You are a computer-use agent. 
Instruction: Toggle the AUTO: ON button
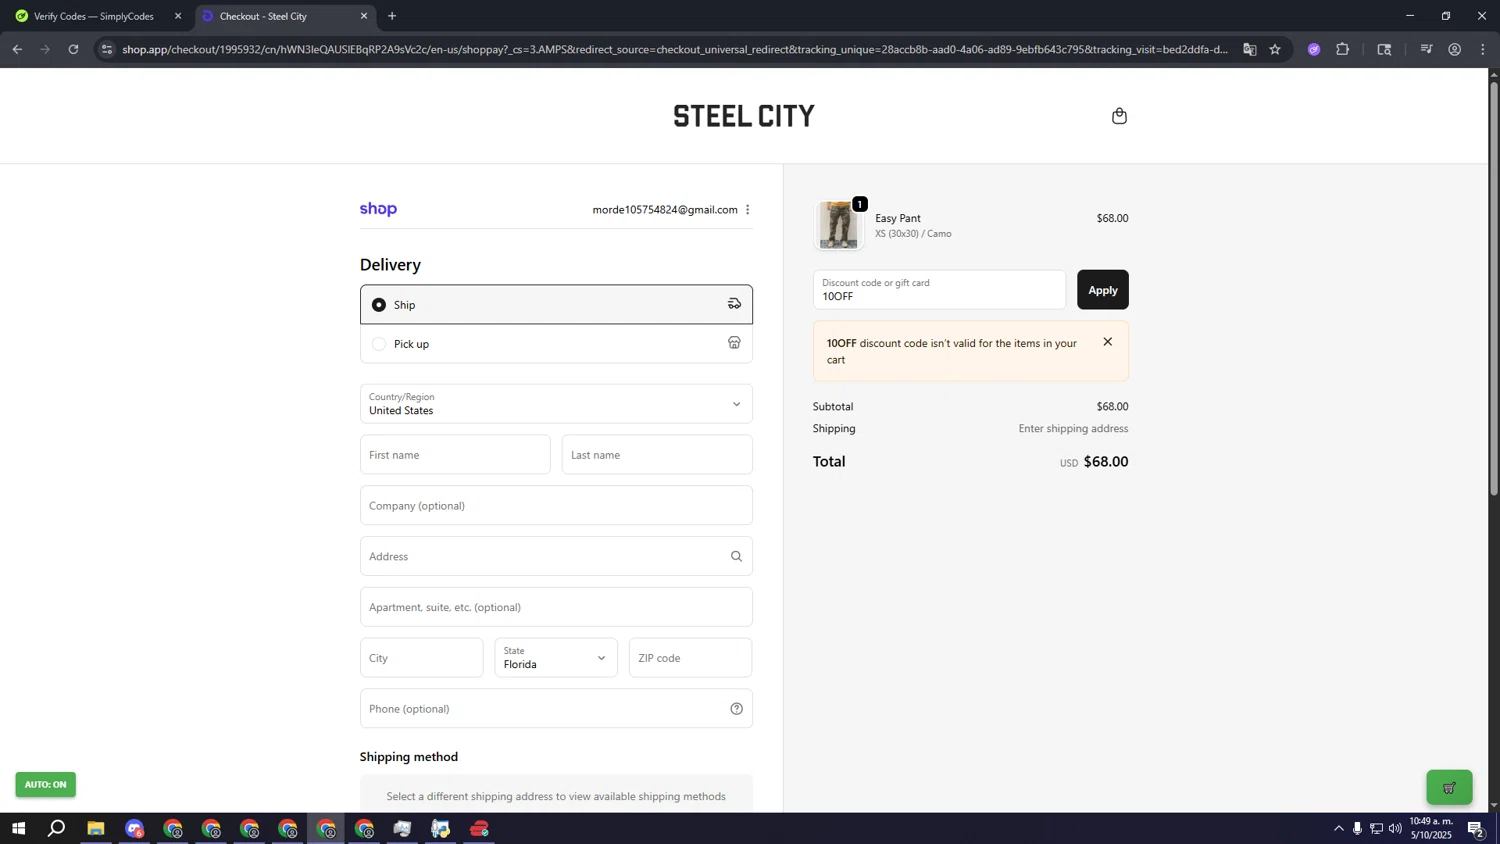point(45,785)
